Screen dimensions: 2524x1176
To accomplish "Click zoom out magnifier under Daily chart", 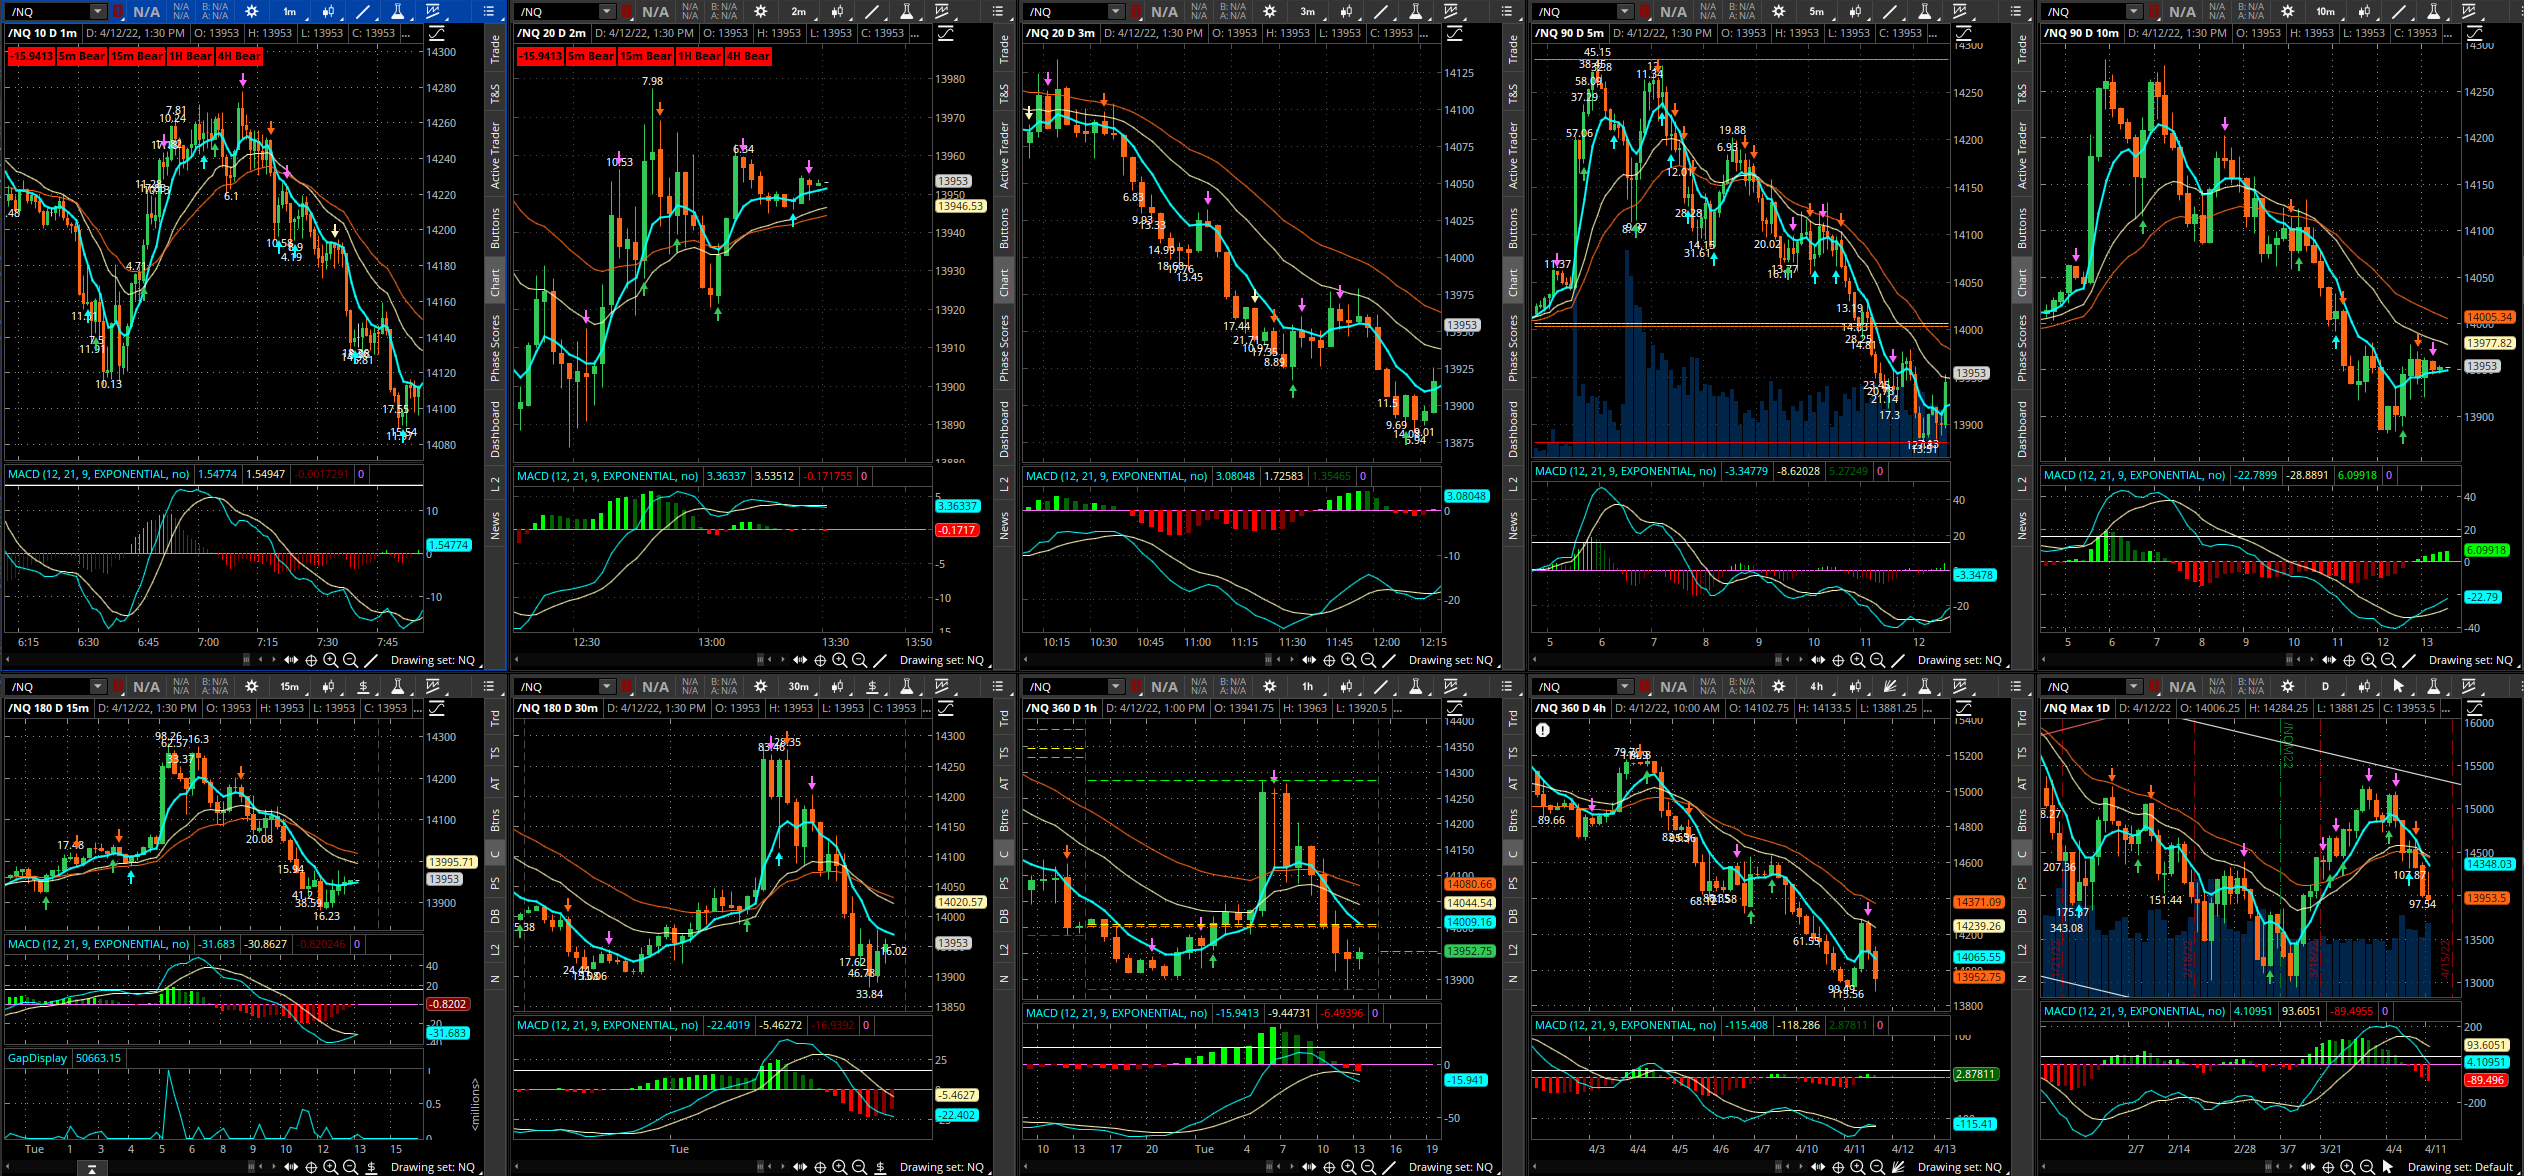I will point(2367,1167).
